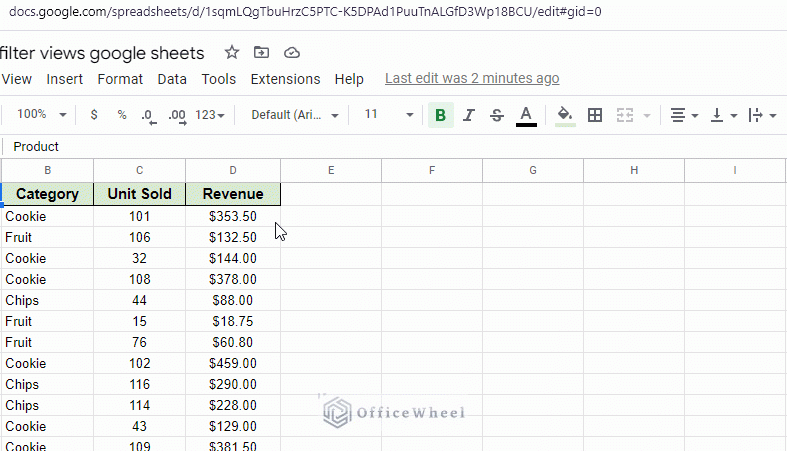Viewport: 787px width, 451px height.
Task: Select the Category header cell
Action: (47, 194)
